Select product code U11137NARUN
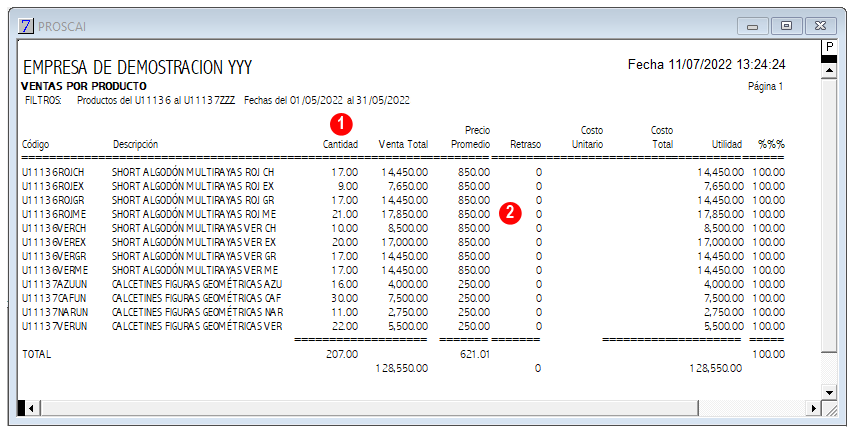This screenshot has width=854, height=433. [x=55, y=312]
